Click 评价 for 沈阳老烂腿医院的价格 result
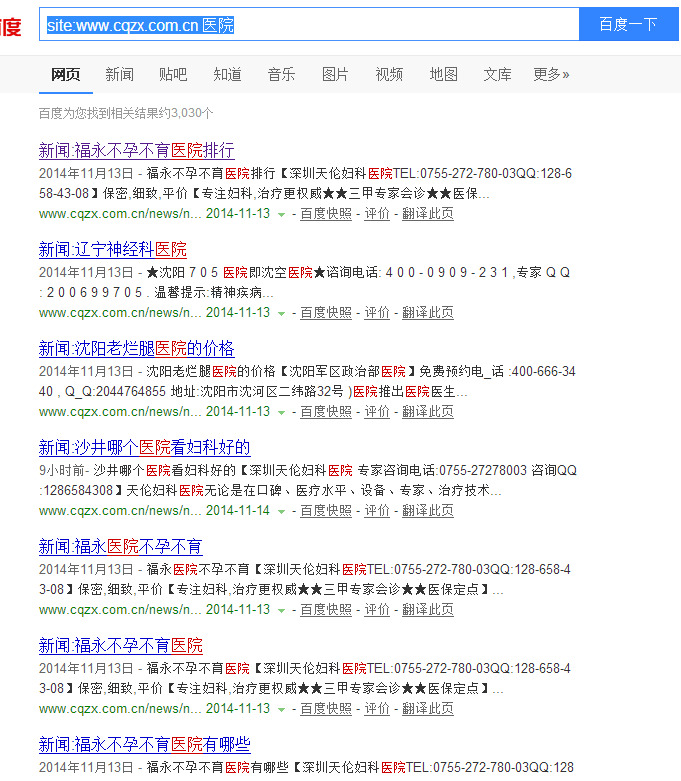The width and height of the screenshot is (681, 781). pyautogui.click(x=377, y=412)
